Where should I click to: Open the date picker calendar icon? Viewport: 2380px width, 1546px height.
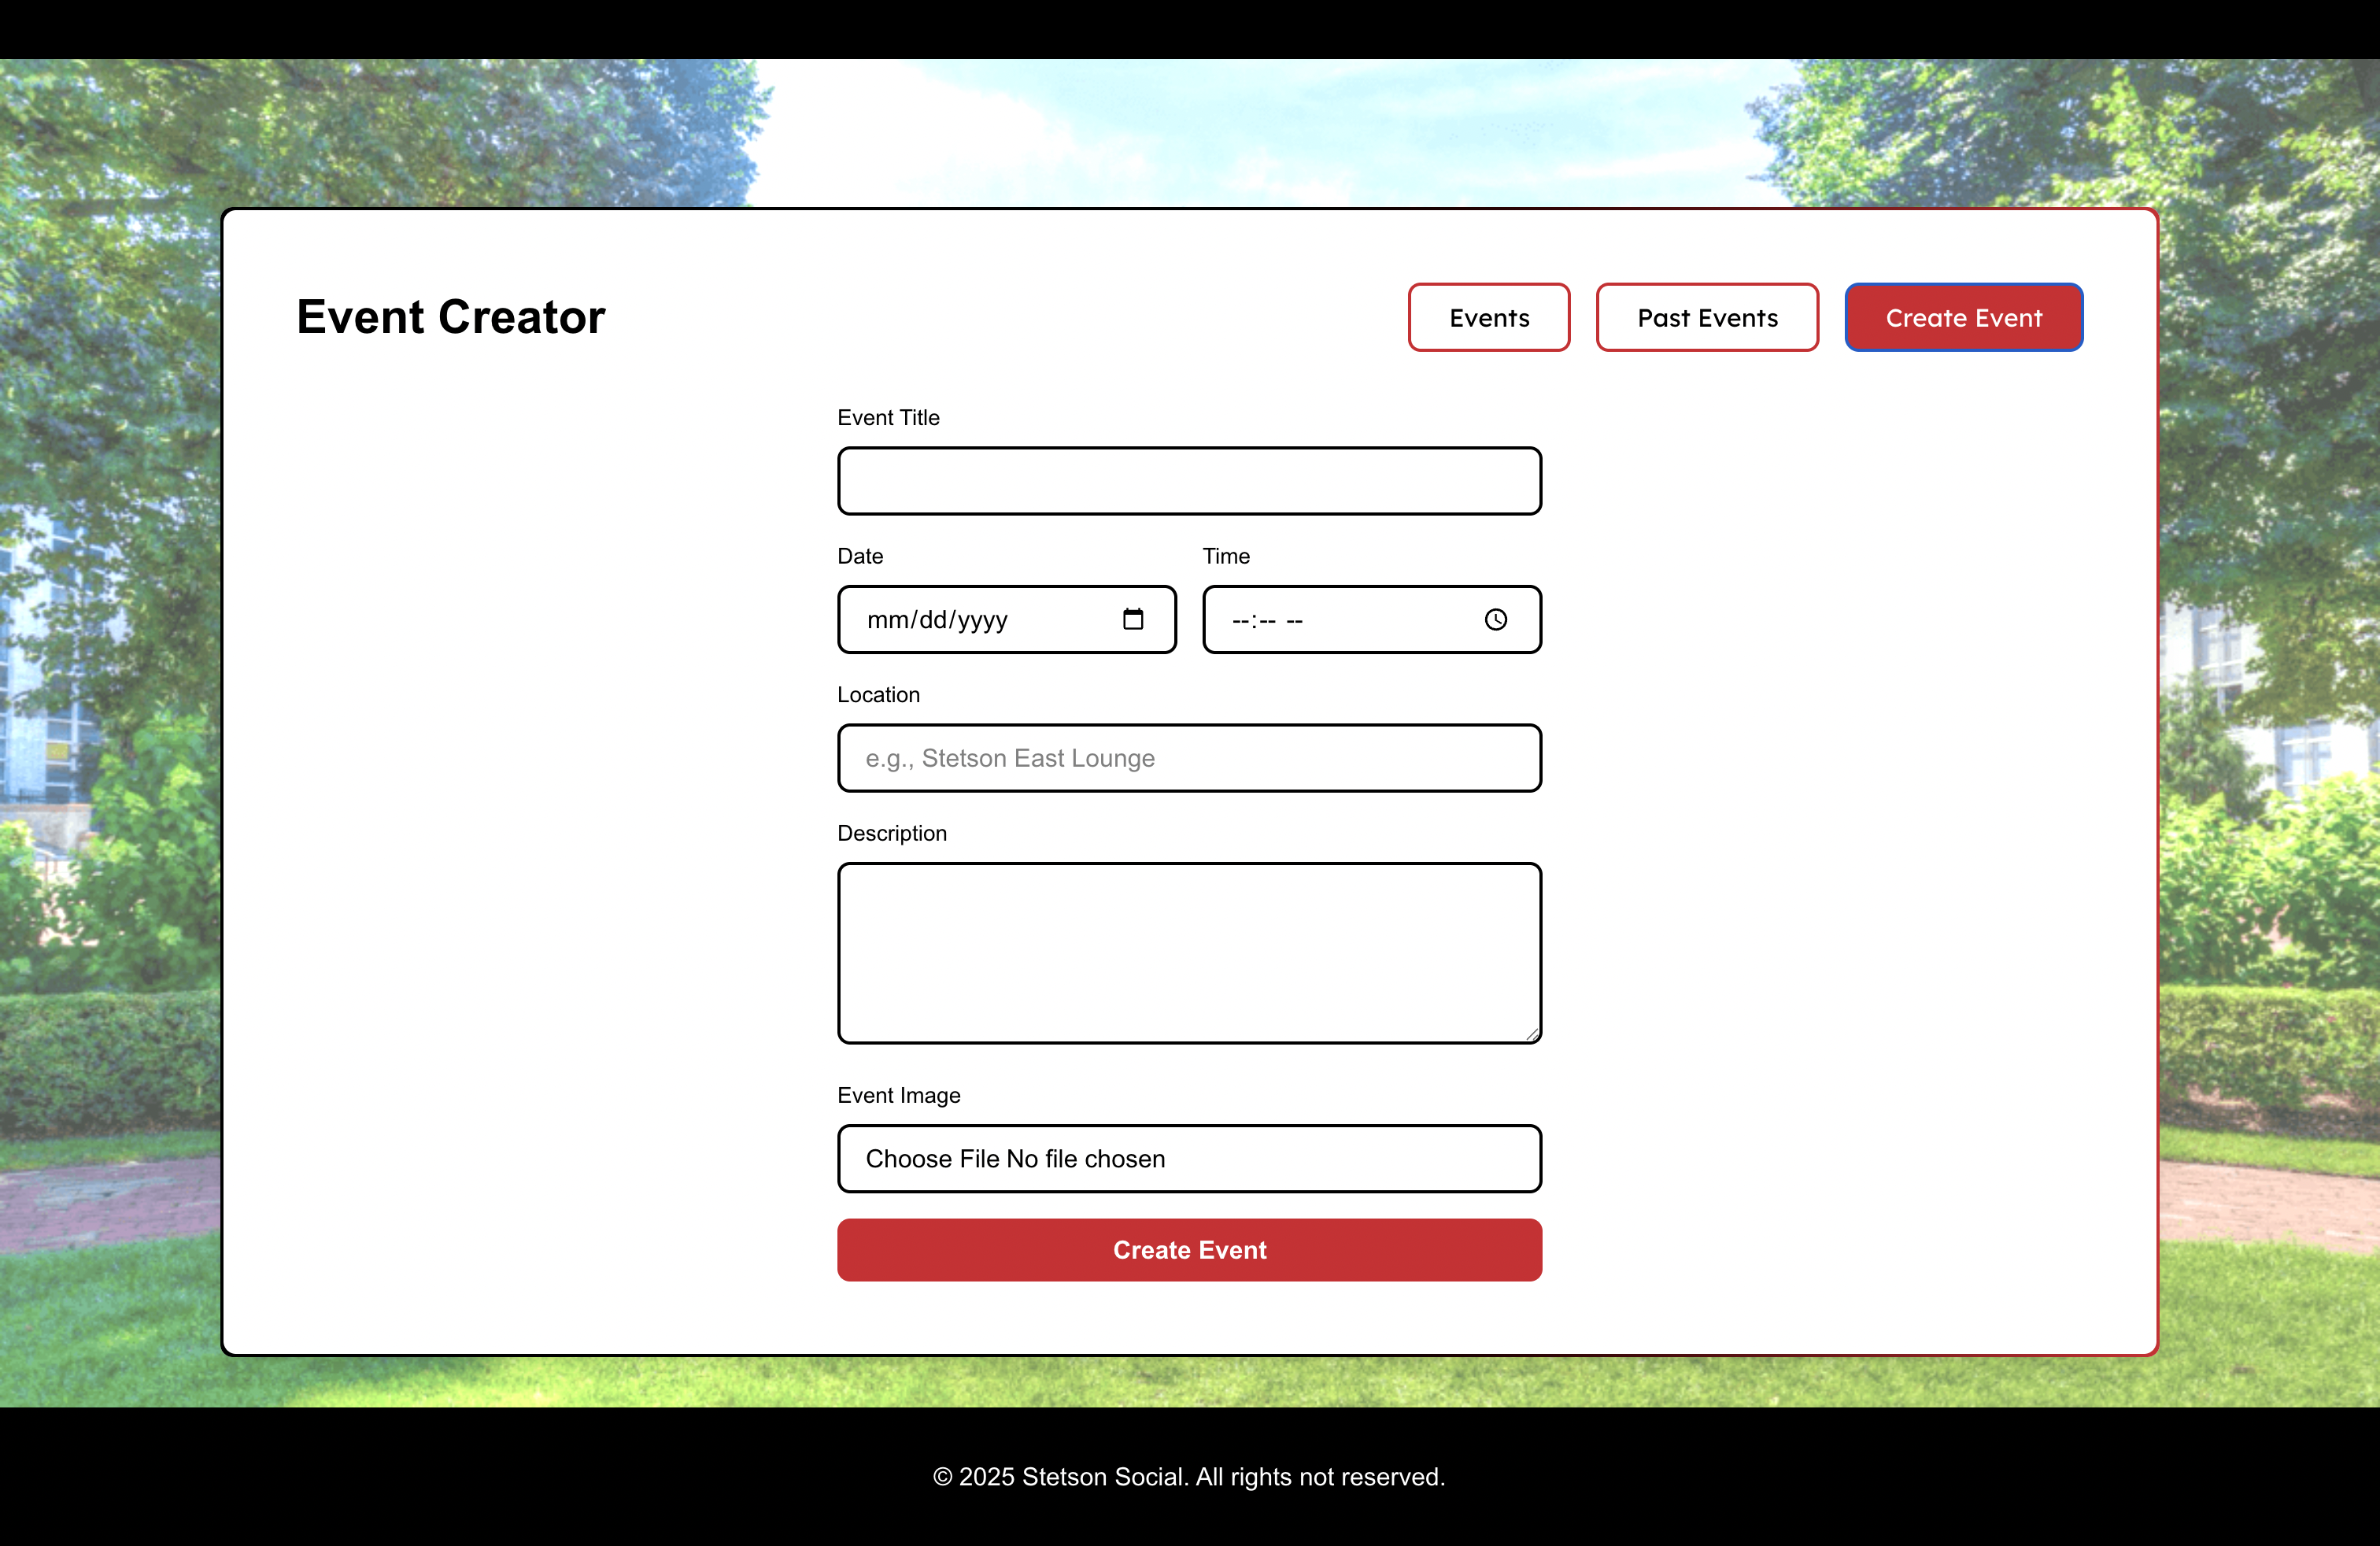point(1132,619)
